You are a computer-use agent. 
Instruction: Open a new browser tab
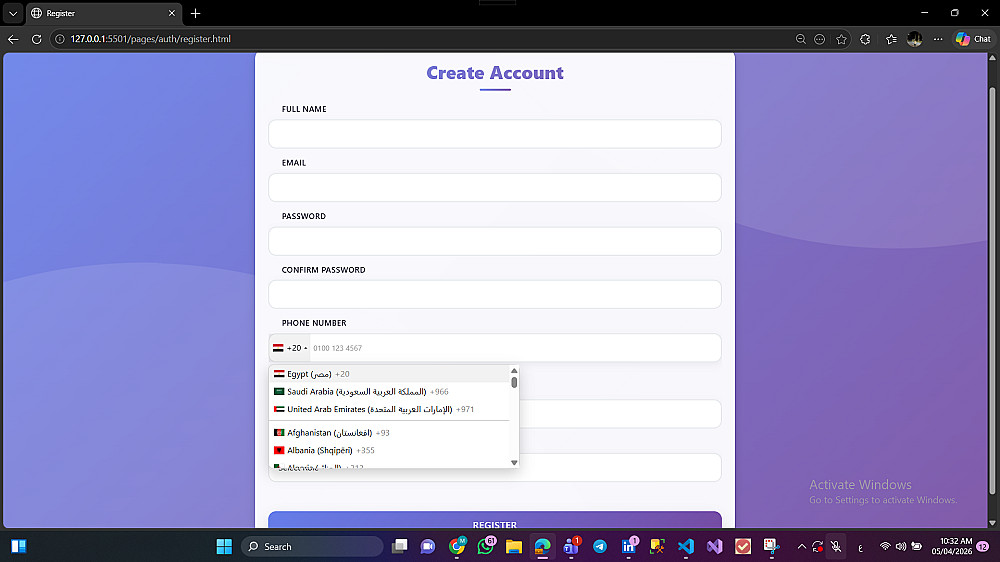(195, 13)
